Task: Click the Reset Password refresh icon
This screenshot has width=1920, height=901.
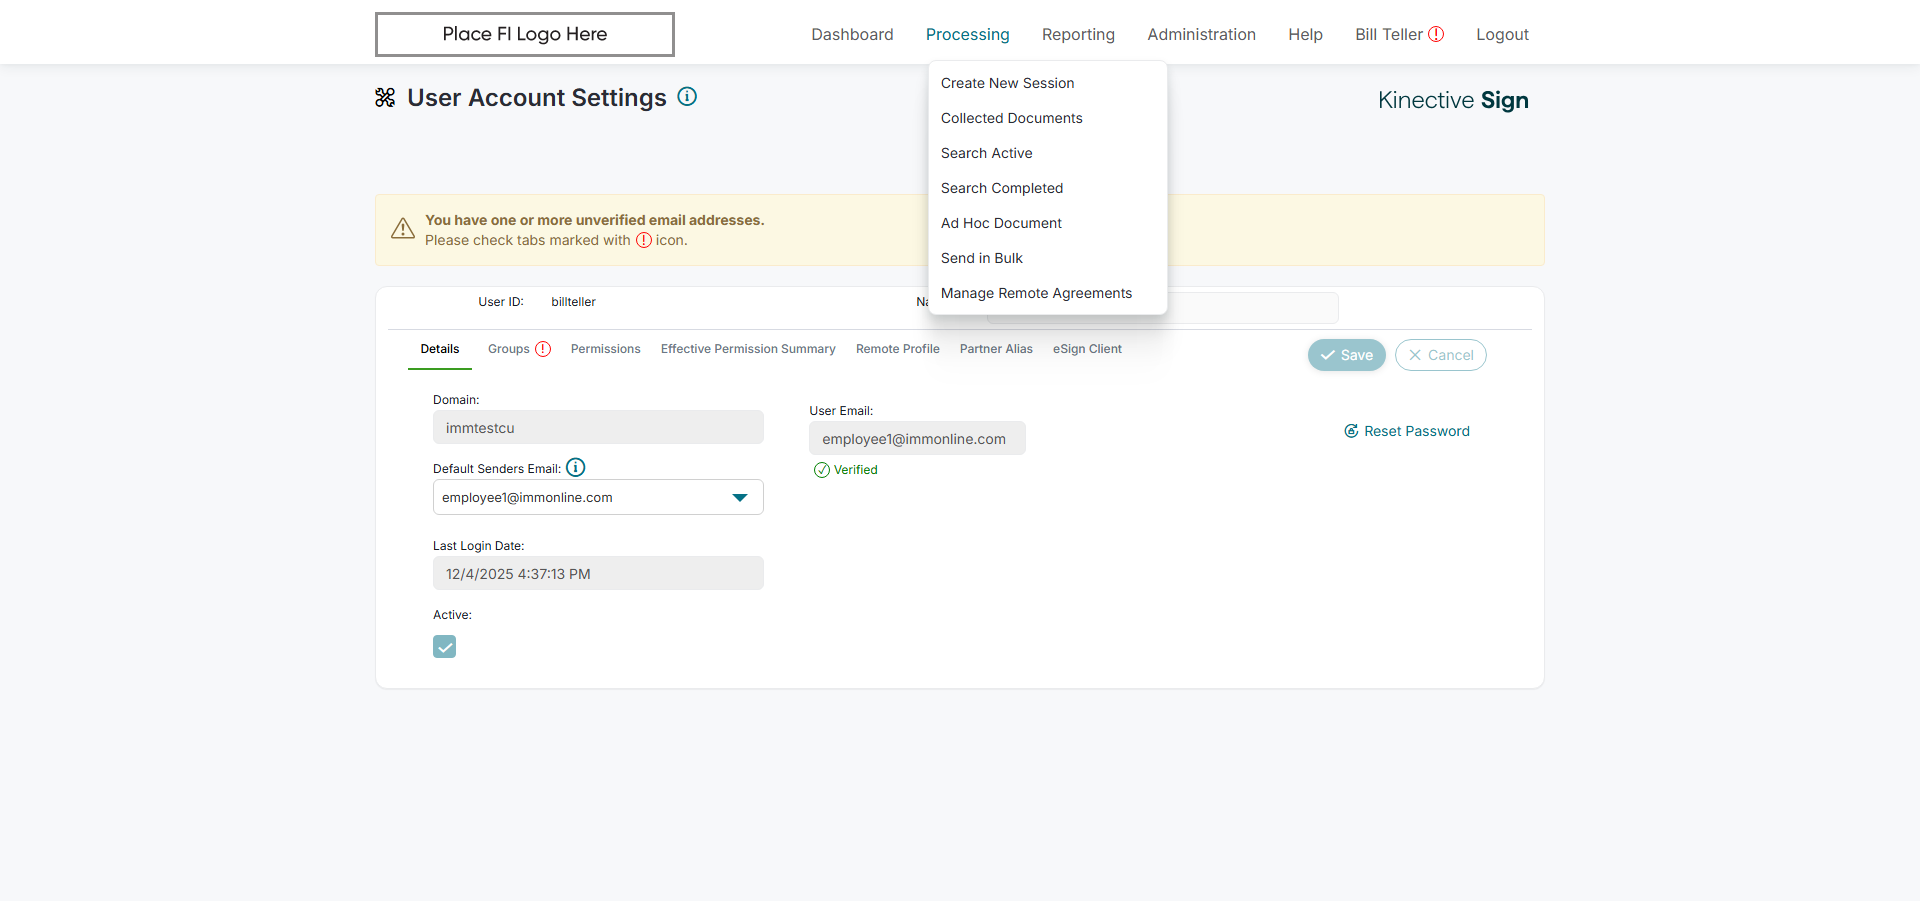Action: pos(1351,431)
